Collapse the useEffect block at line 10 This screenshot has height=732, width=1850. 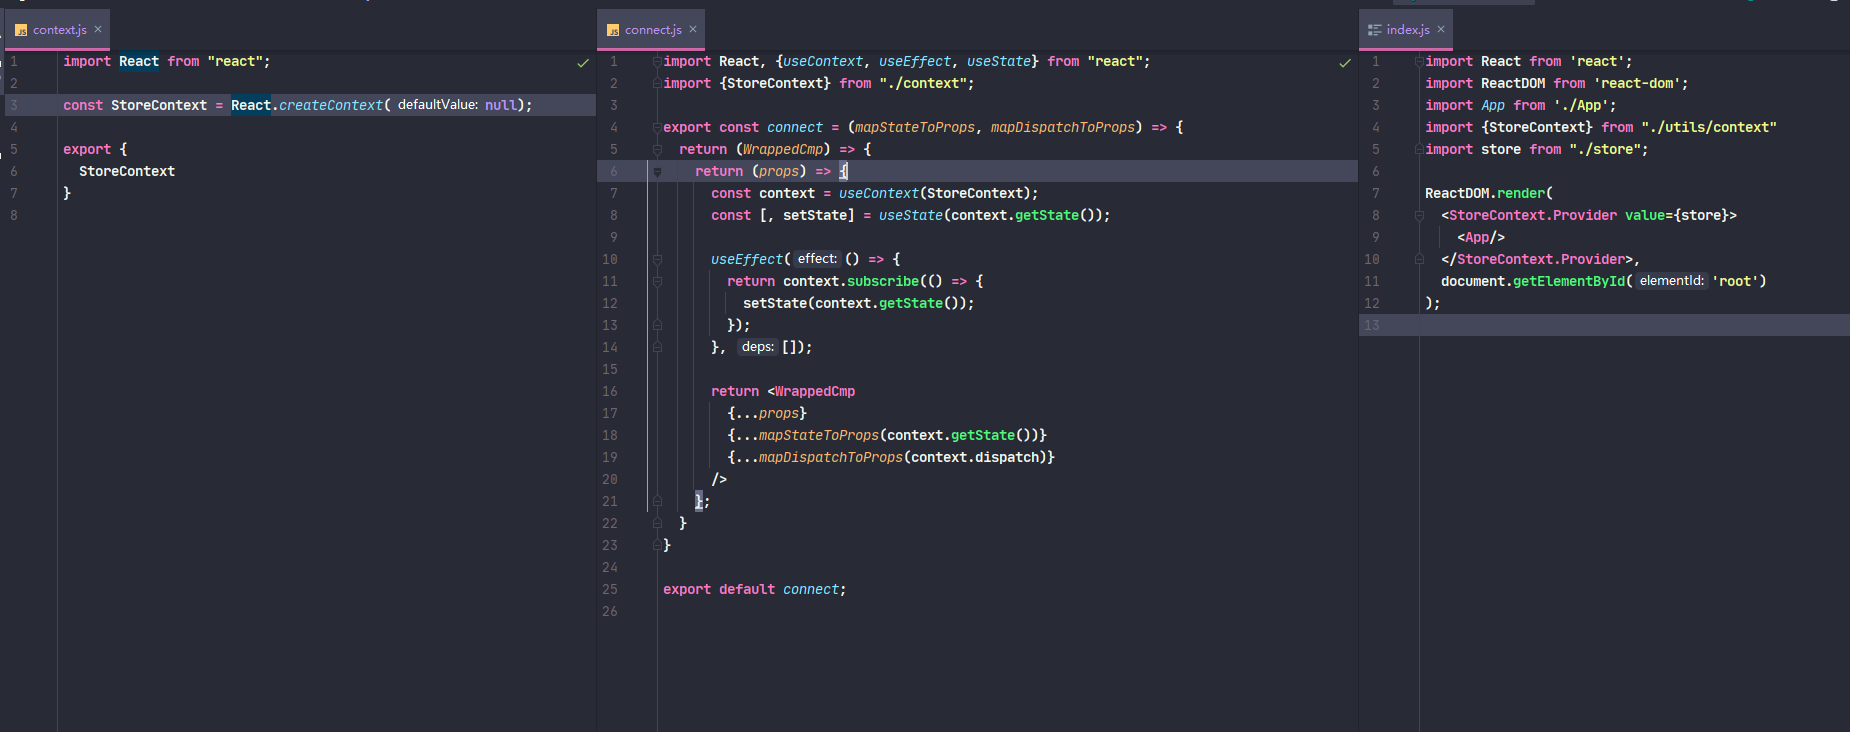click(657, 260)
